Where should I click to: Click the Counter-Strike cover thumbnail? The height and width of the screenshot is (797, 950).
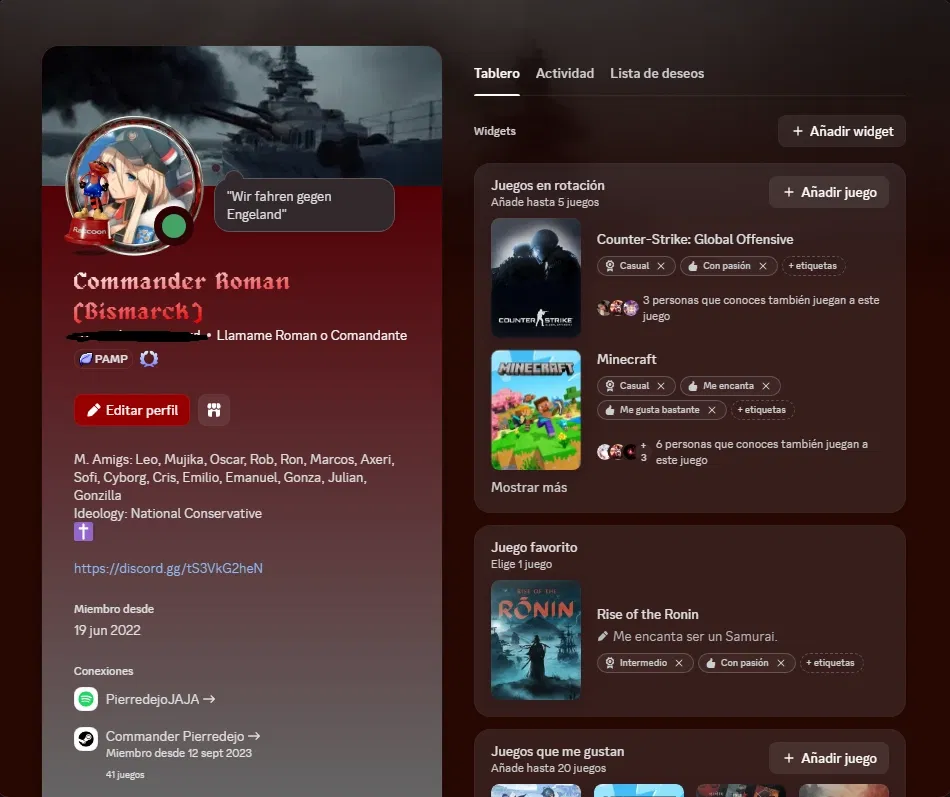pos(536,278)
